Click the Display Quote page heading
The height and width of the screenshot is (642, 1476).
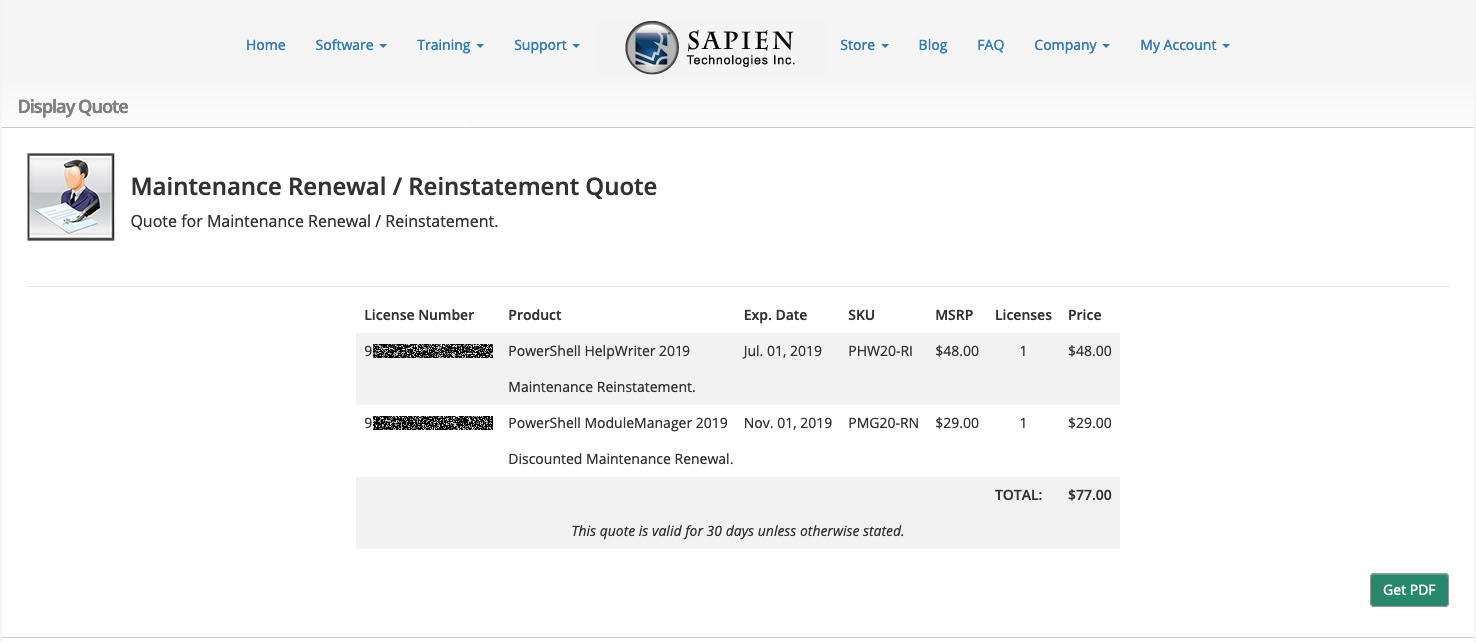73,107
